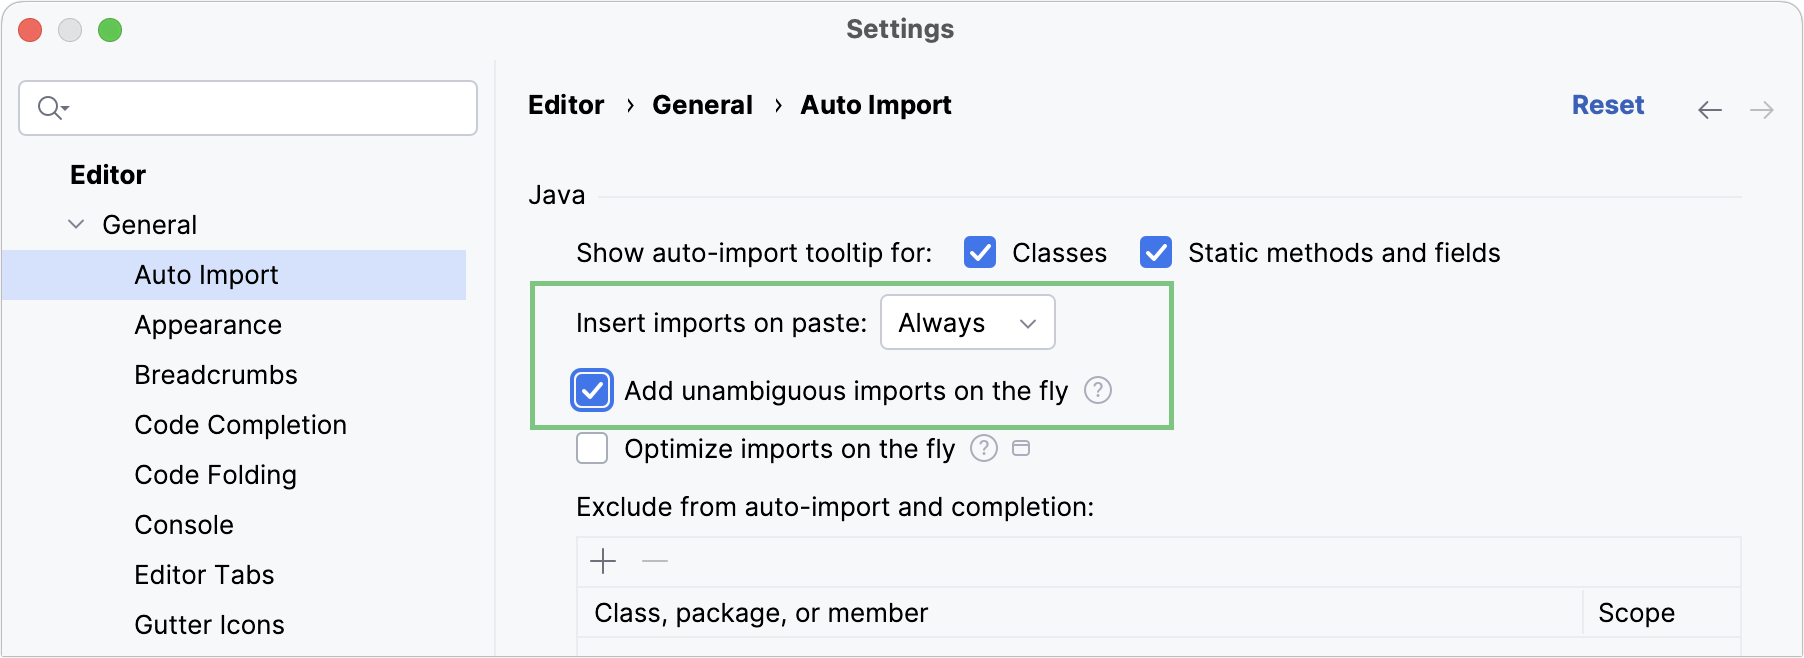Open help for unambiguous imports on the fly

1097,391
